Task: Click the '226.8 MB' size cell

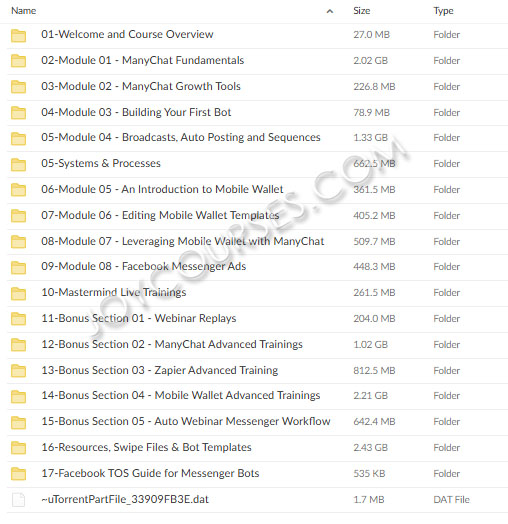Action: pyautogui.click(x=374, y=87)
